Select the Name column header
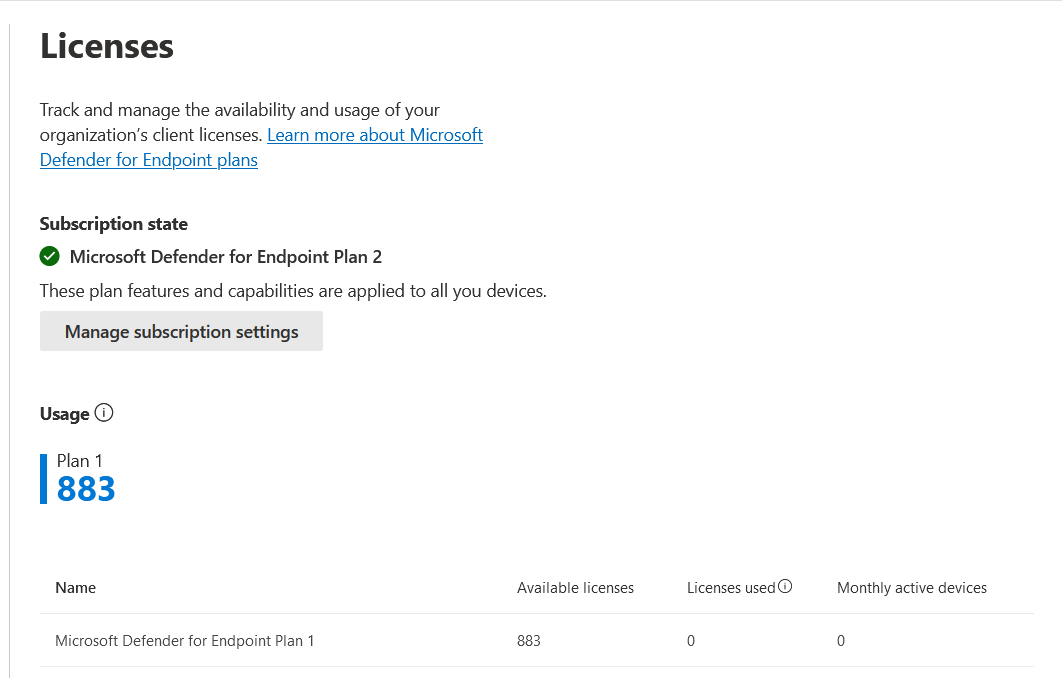 tap(76, 588)
